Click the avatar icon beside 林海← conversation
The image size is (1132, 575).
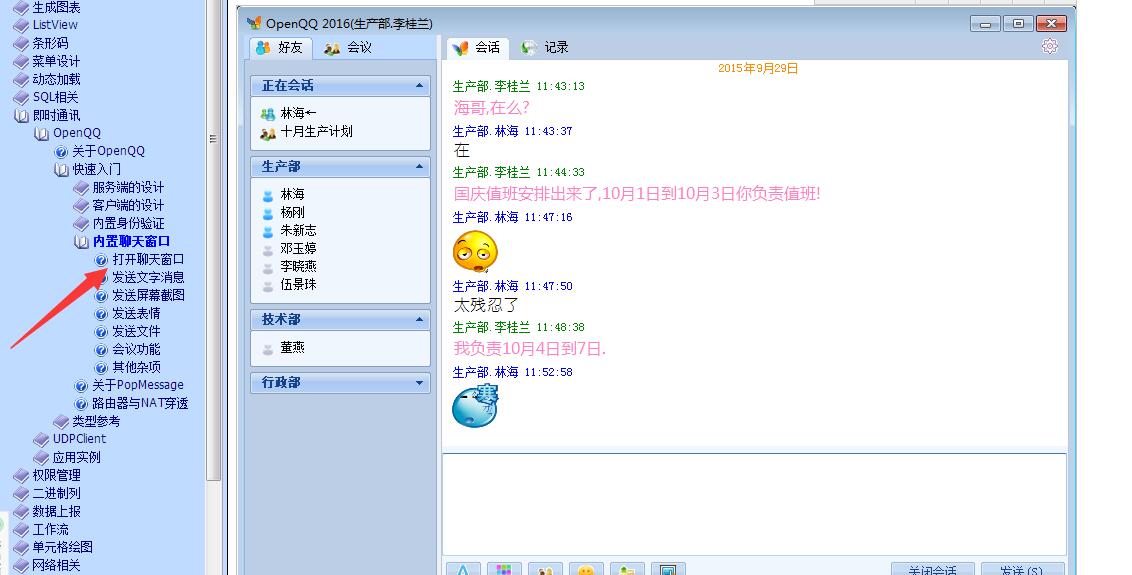click(x=268, y=114)
